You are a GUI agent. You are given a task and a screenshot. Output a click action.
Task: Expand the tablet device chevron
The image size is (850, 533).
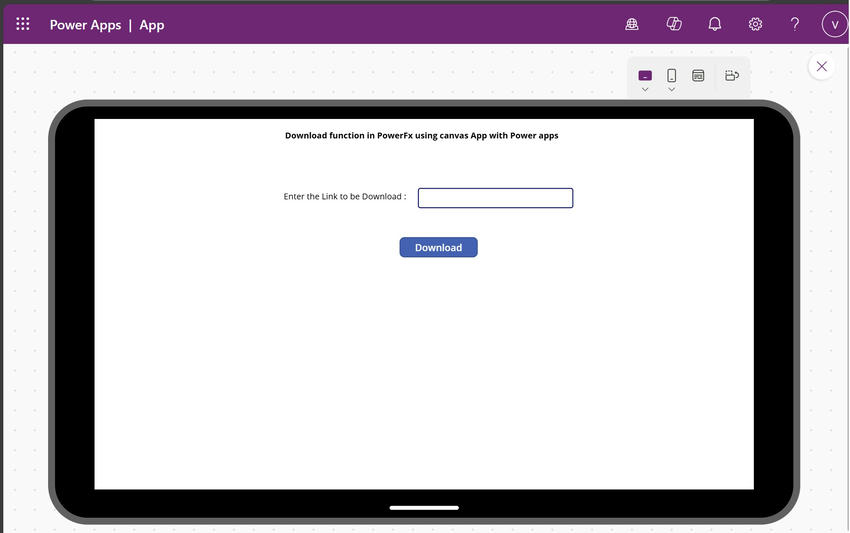pos(645,89)
